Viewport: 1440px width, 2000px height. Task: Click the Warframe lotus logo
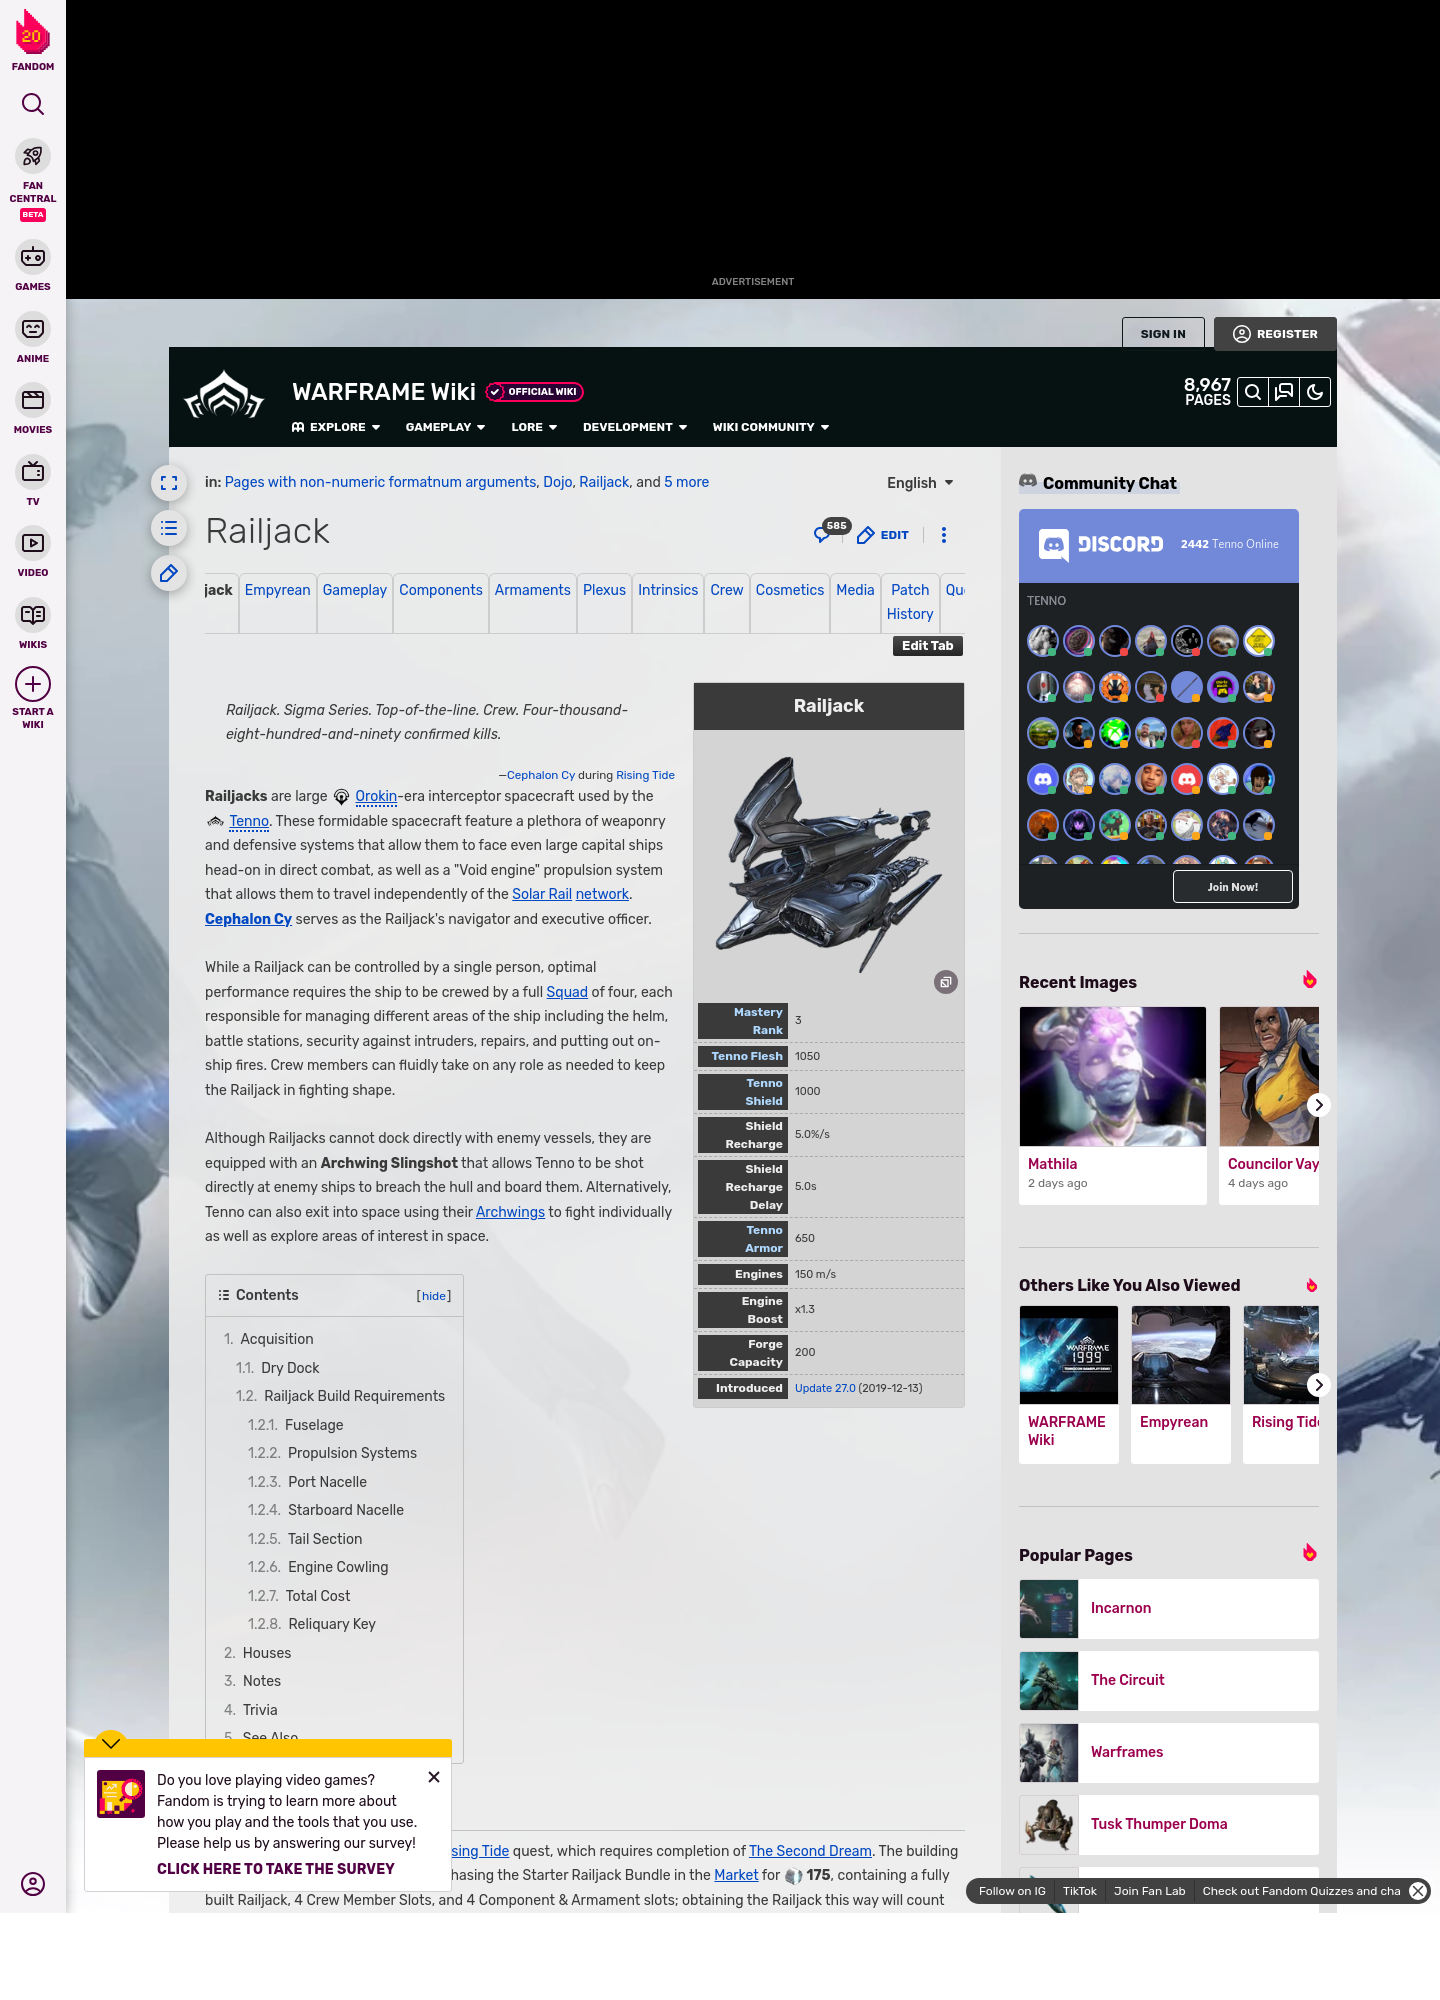pos(224,397)
